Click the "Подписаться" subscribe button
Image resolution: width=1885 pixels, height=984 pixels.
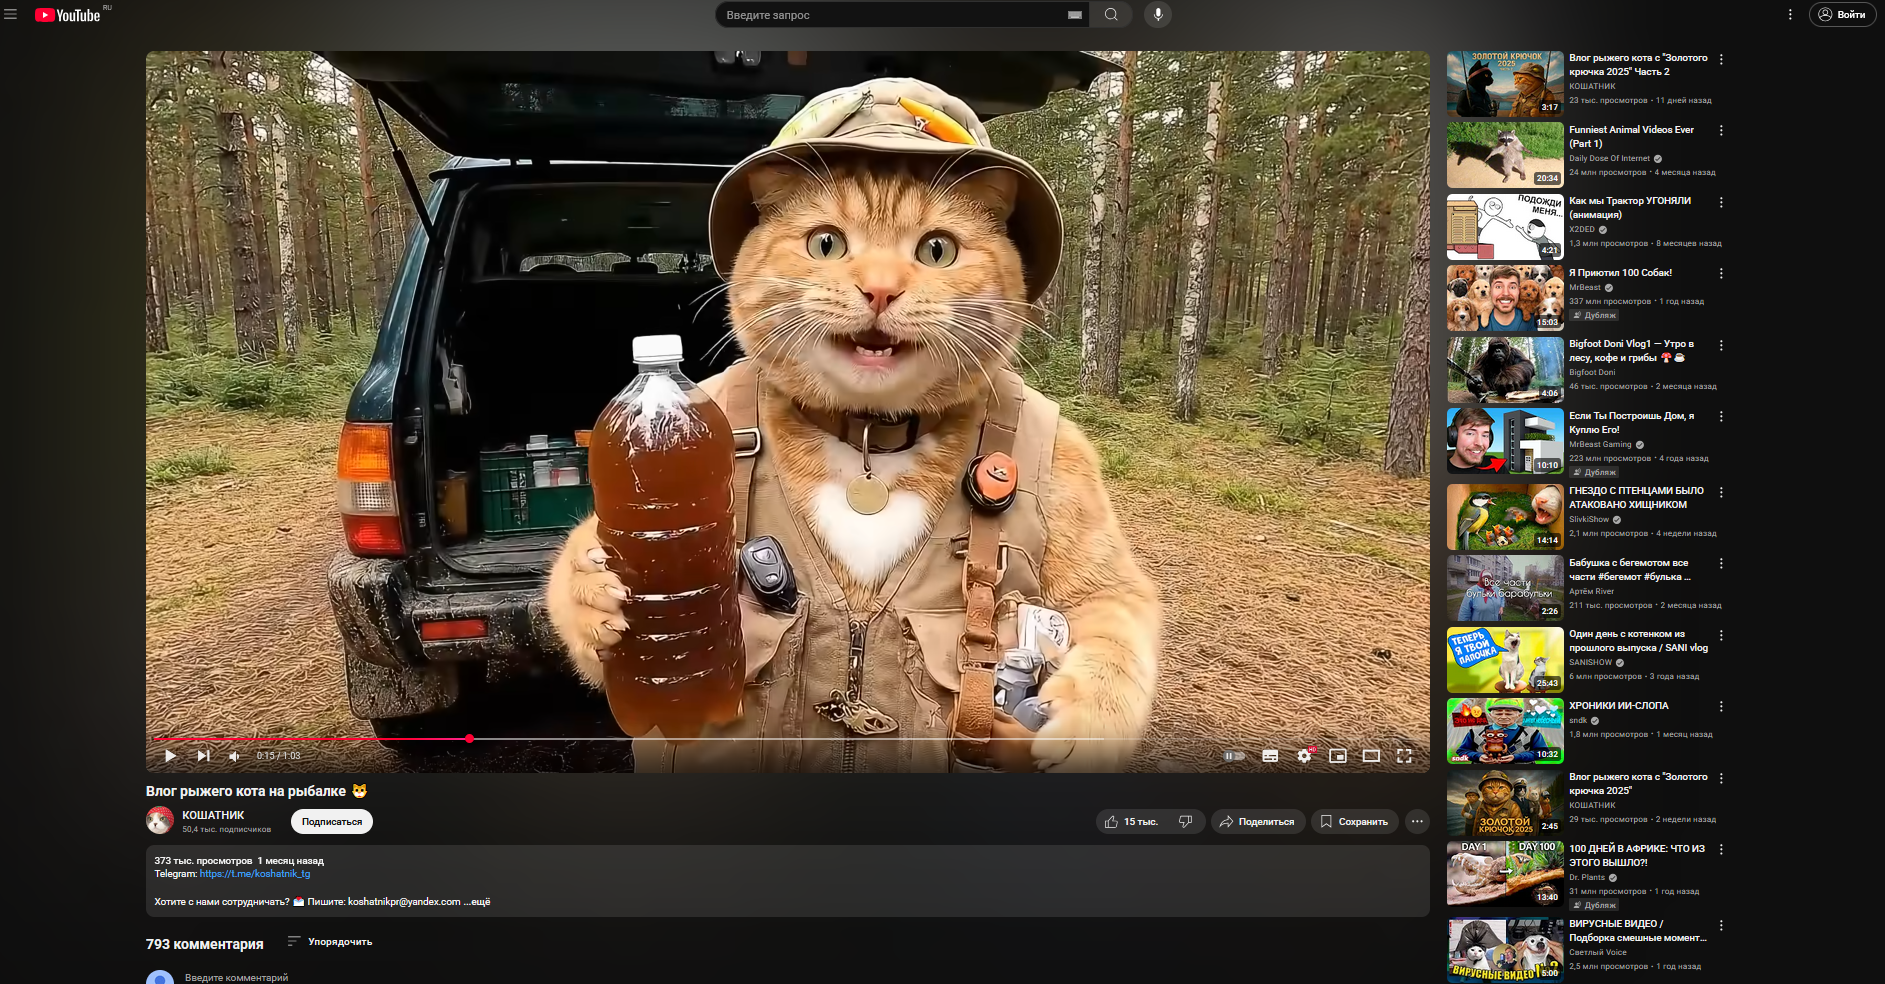(x=332, y=822)
